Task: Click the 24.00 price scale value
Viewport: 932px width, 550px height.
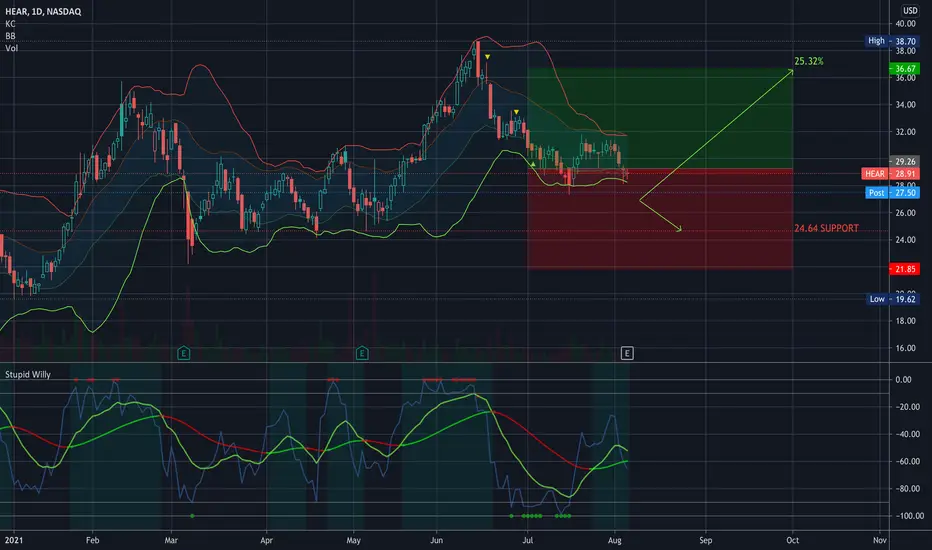Action: [x=906, y=240]
